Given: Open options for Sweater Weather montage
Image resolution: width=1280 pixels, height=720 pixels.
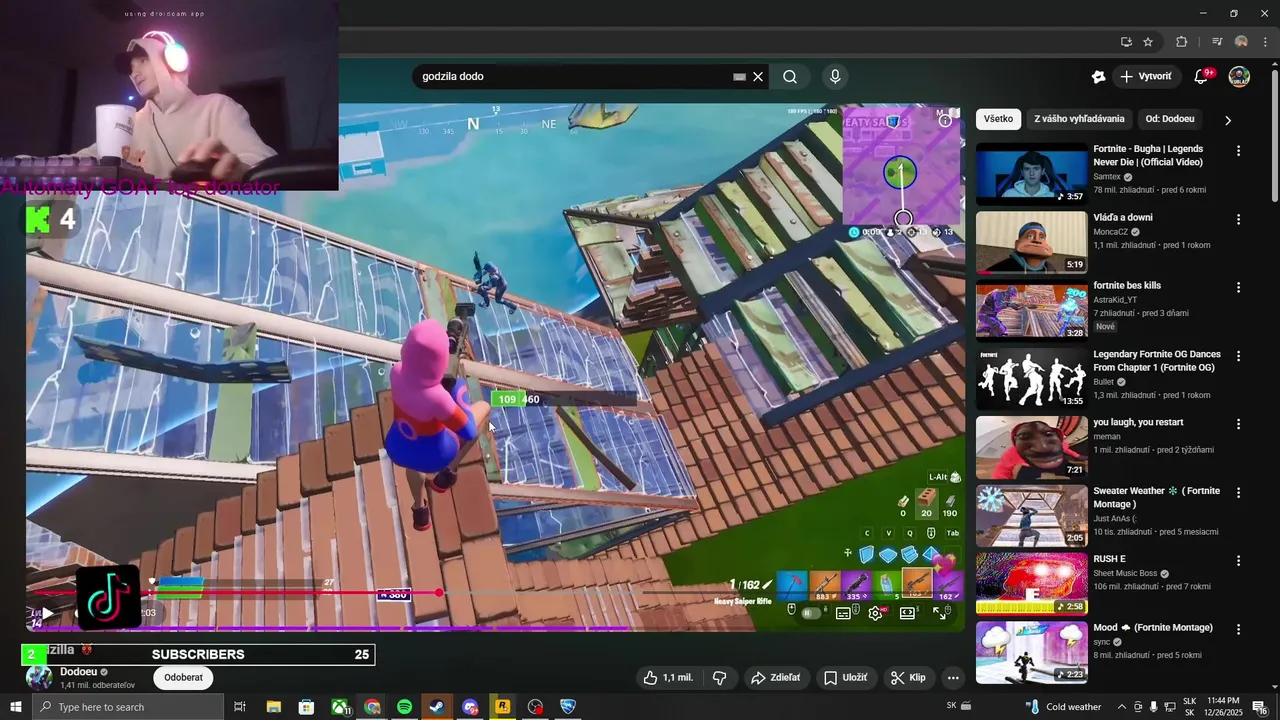Looking at the screenshot, I should (1238, 492).
